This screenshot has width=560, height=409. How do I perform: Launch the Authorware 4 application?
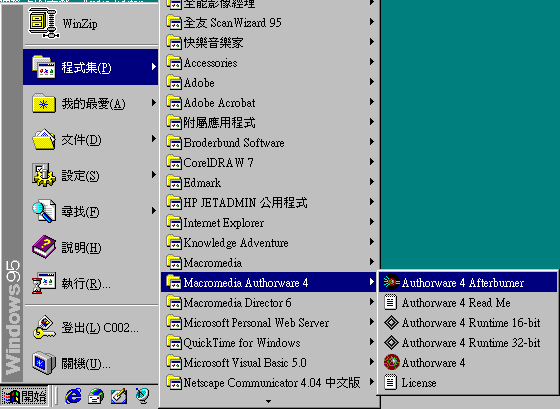coord(468,363)
